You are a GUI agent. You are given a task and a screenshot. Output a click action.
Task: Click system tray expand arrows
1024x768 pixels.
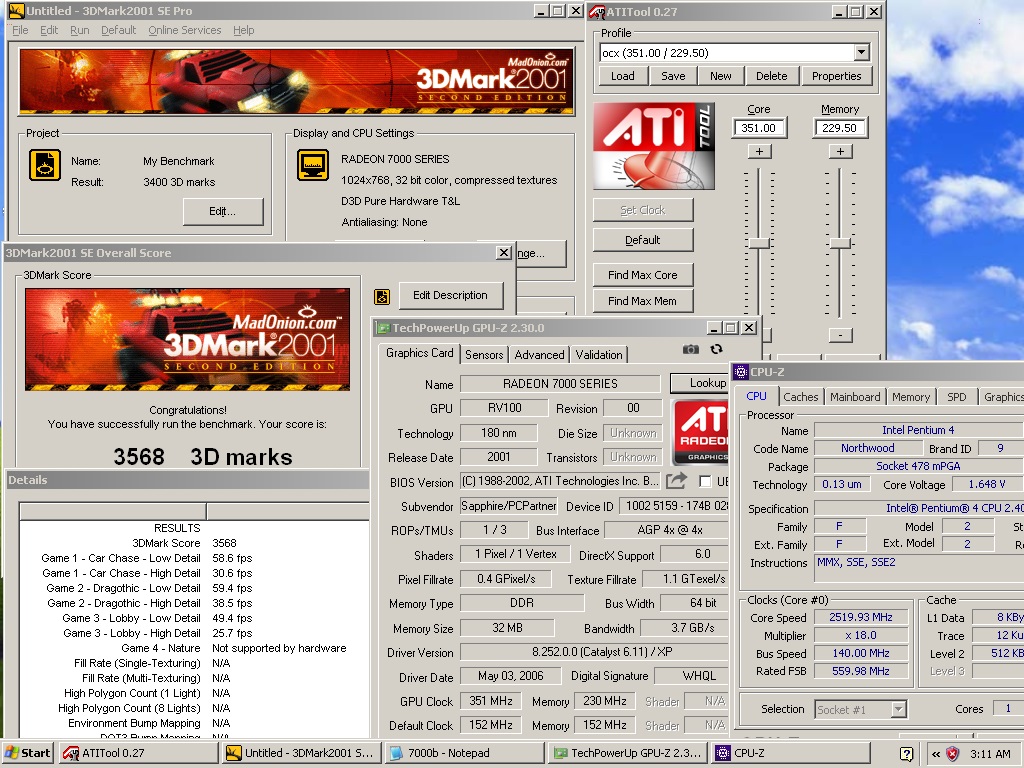[x=936, y=754]
